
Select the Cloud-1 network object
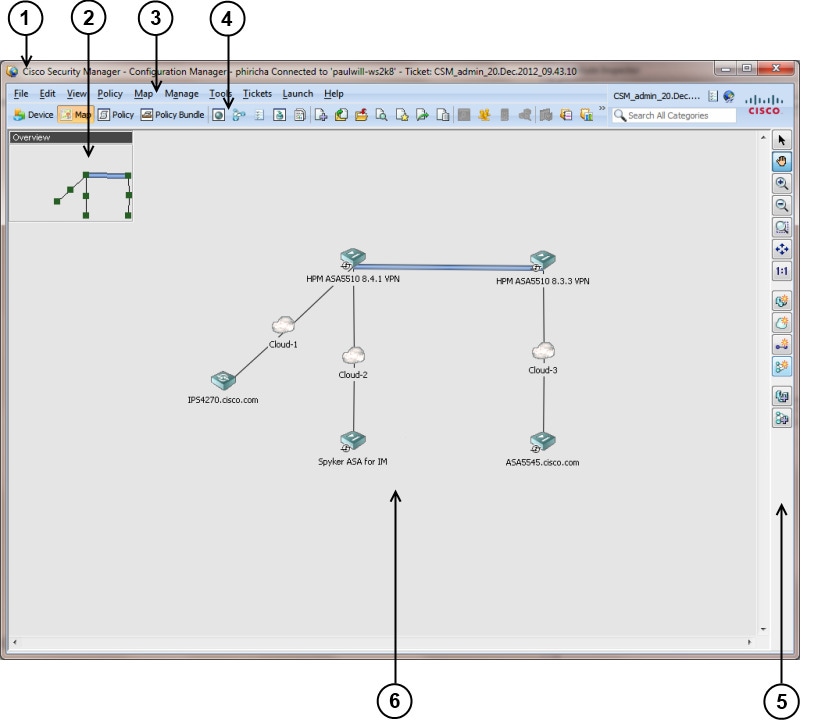click(x=283, y=325)
